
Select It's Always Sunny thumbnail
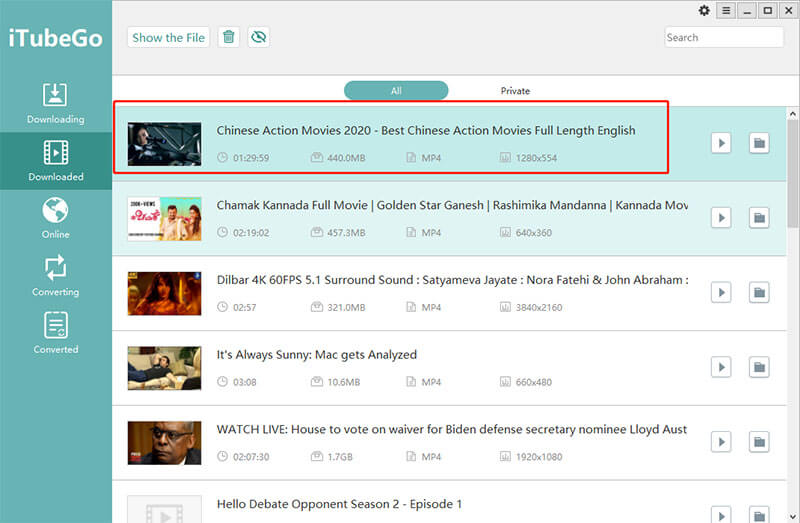coord(164,368)
